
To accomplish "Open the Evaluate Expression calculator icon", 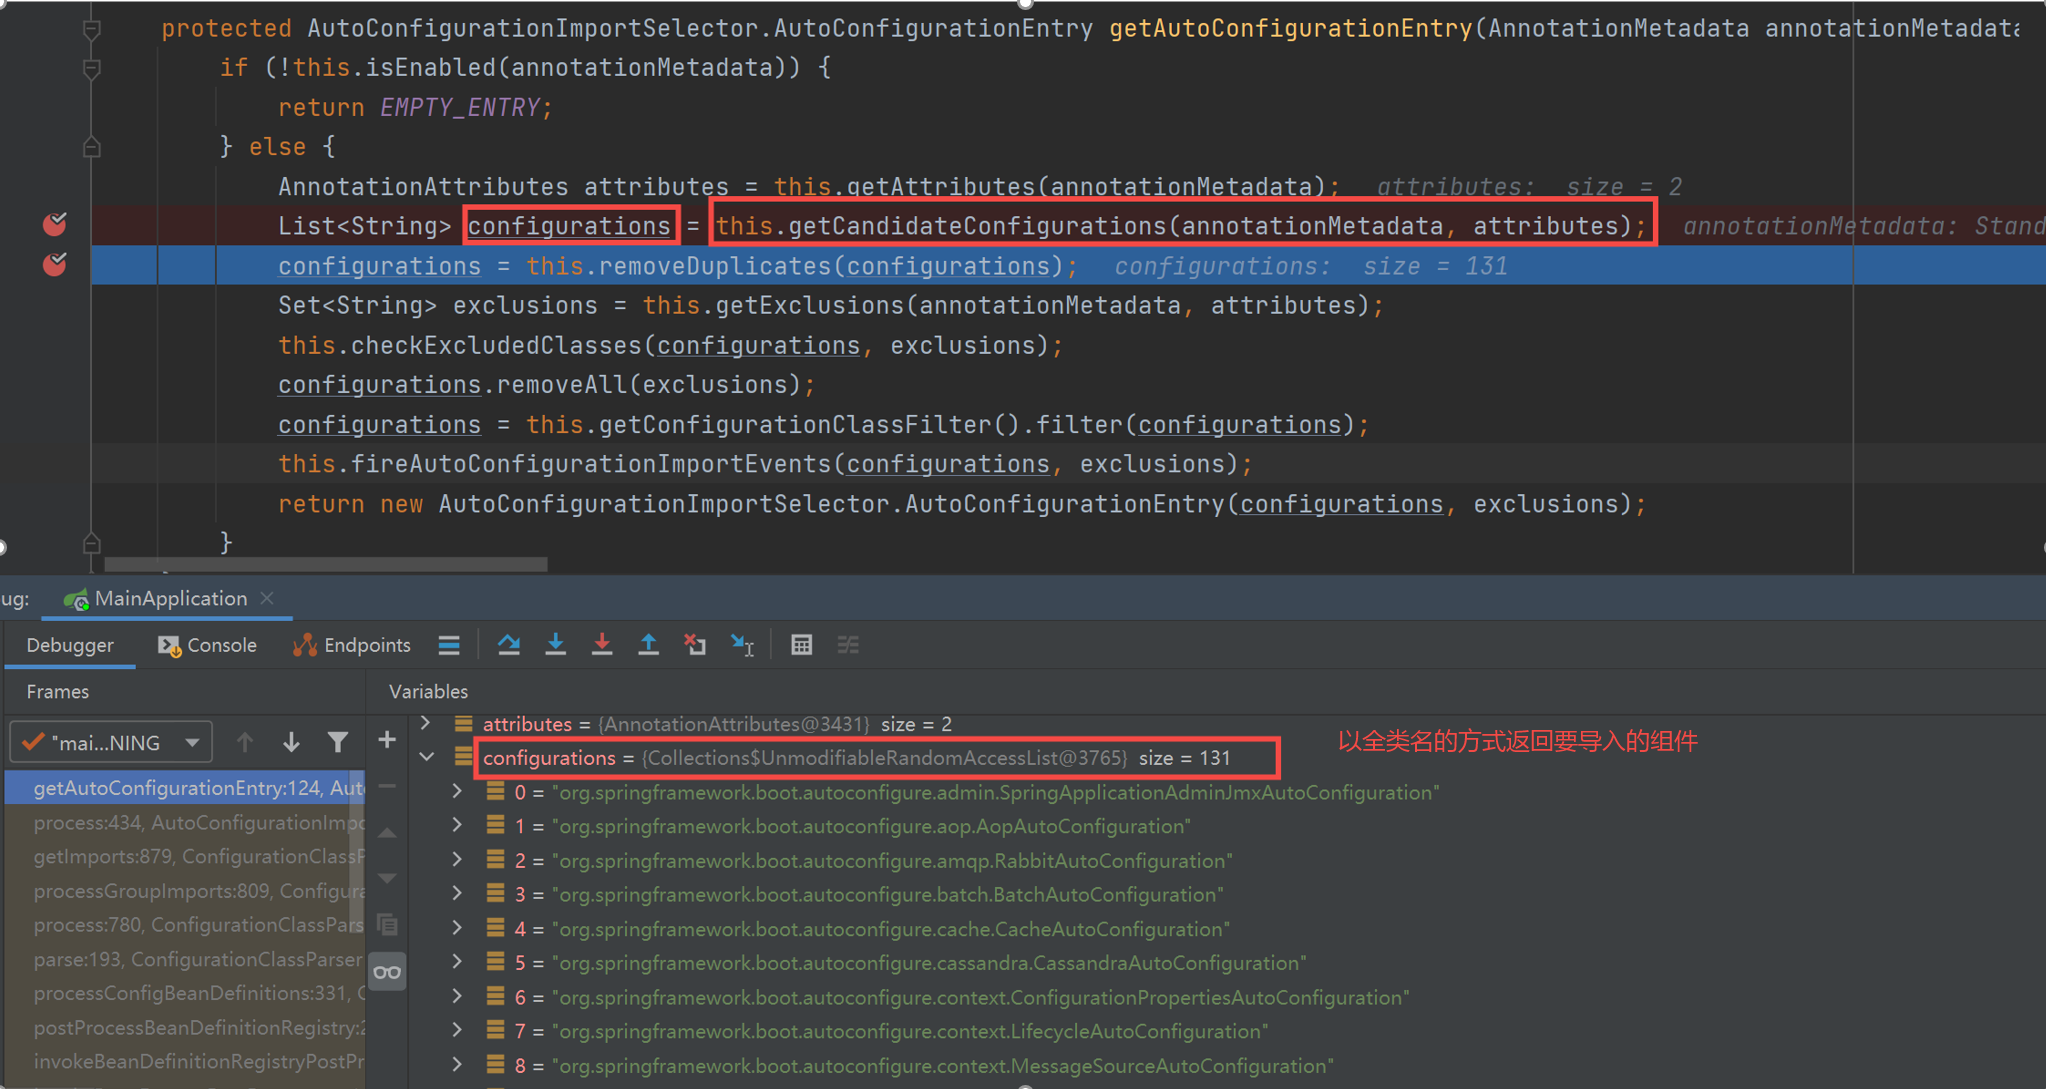I will click(801, 645).
